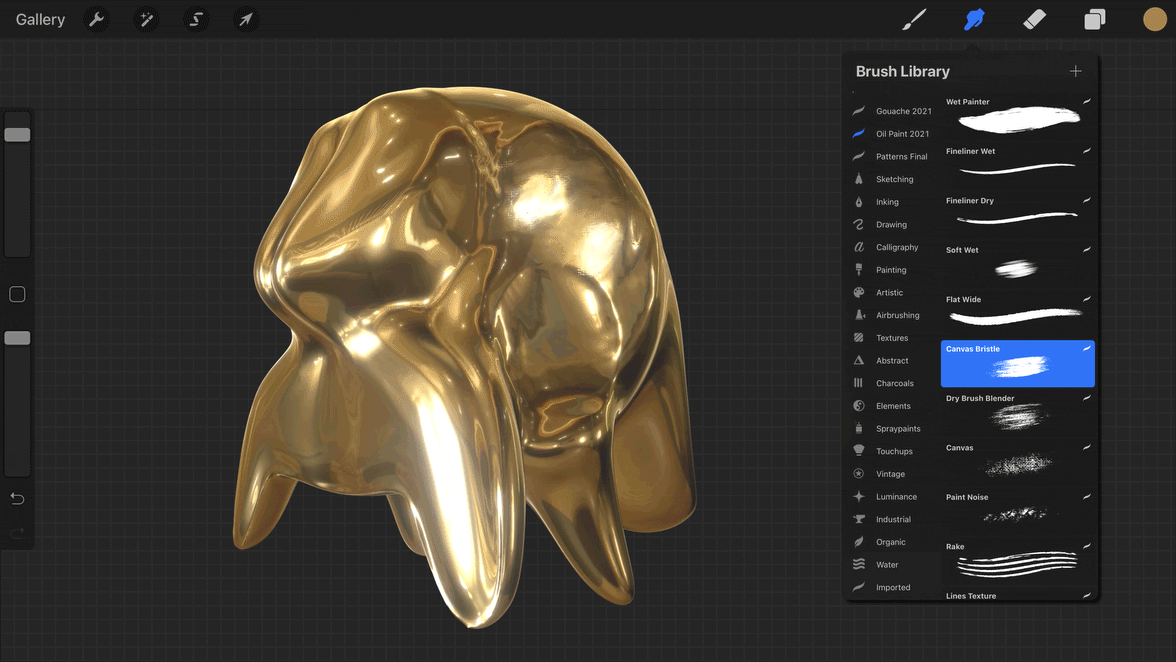
Task: Open the Sketching brush category
Action: pyautogui.click(x=894, y=179)
